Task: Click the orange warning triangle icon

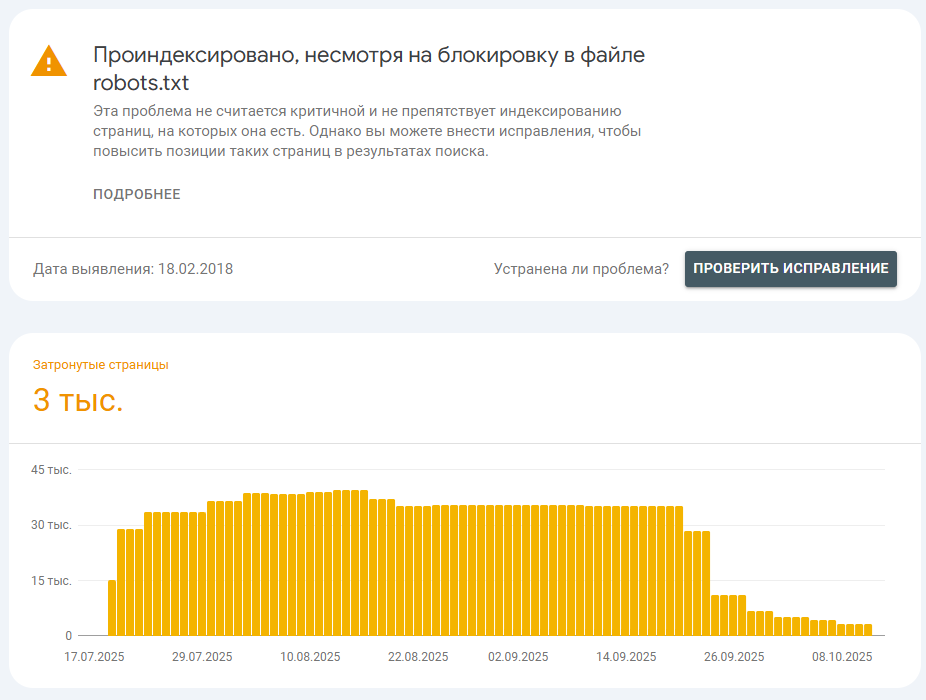Action: coord(48,62)
